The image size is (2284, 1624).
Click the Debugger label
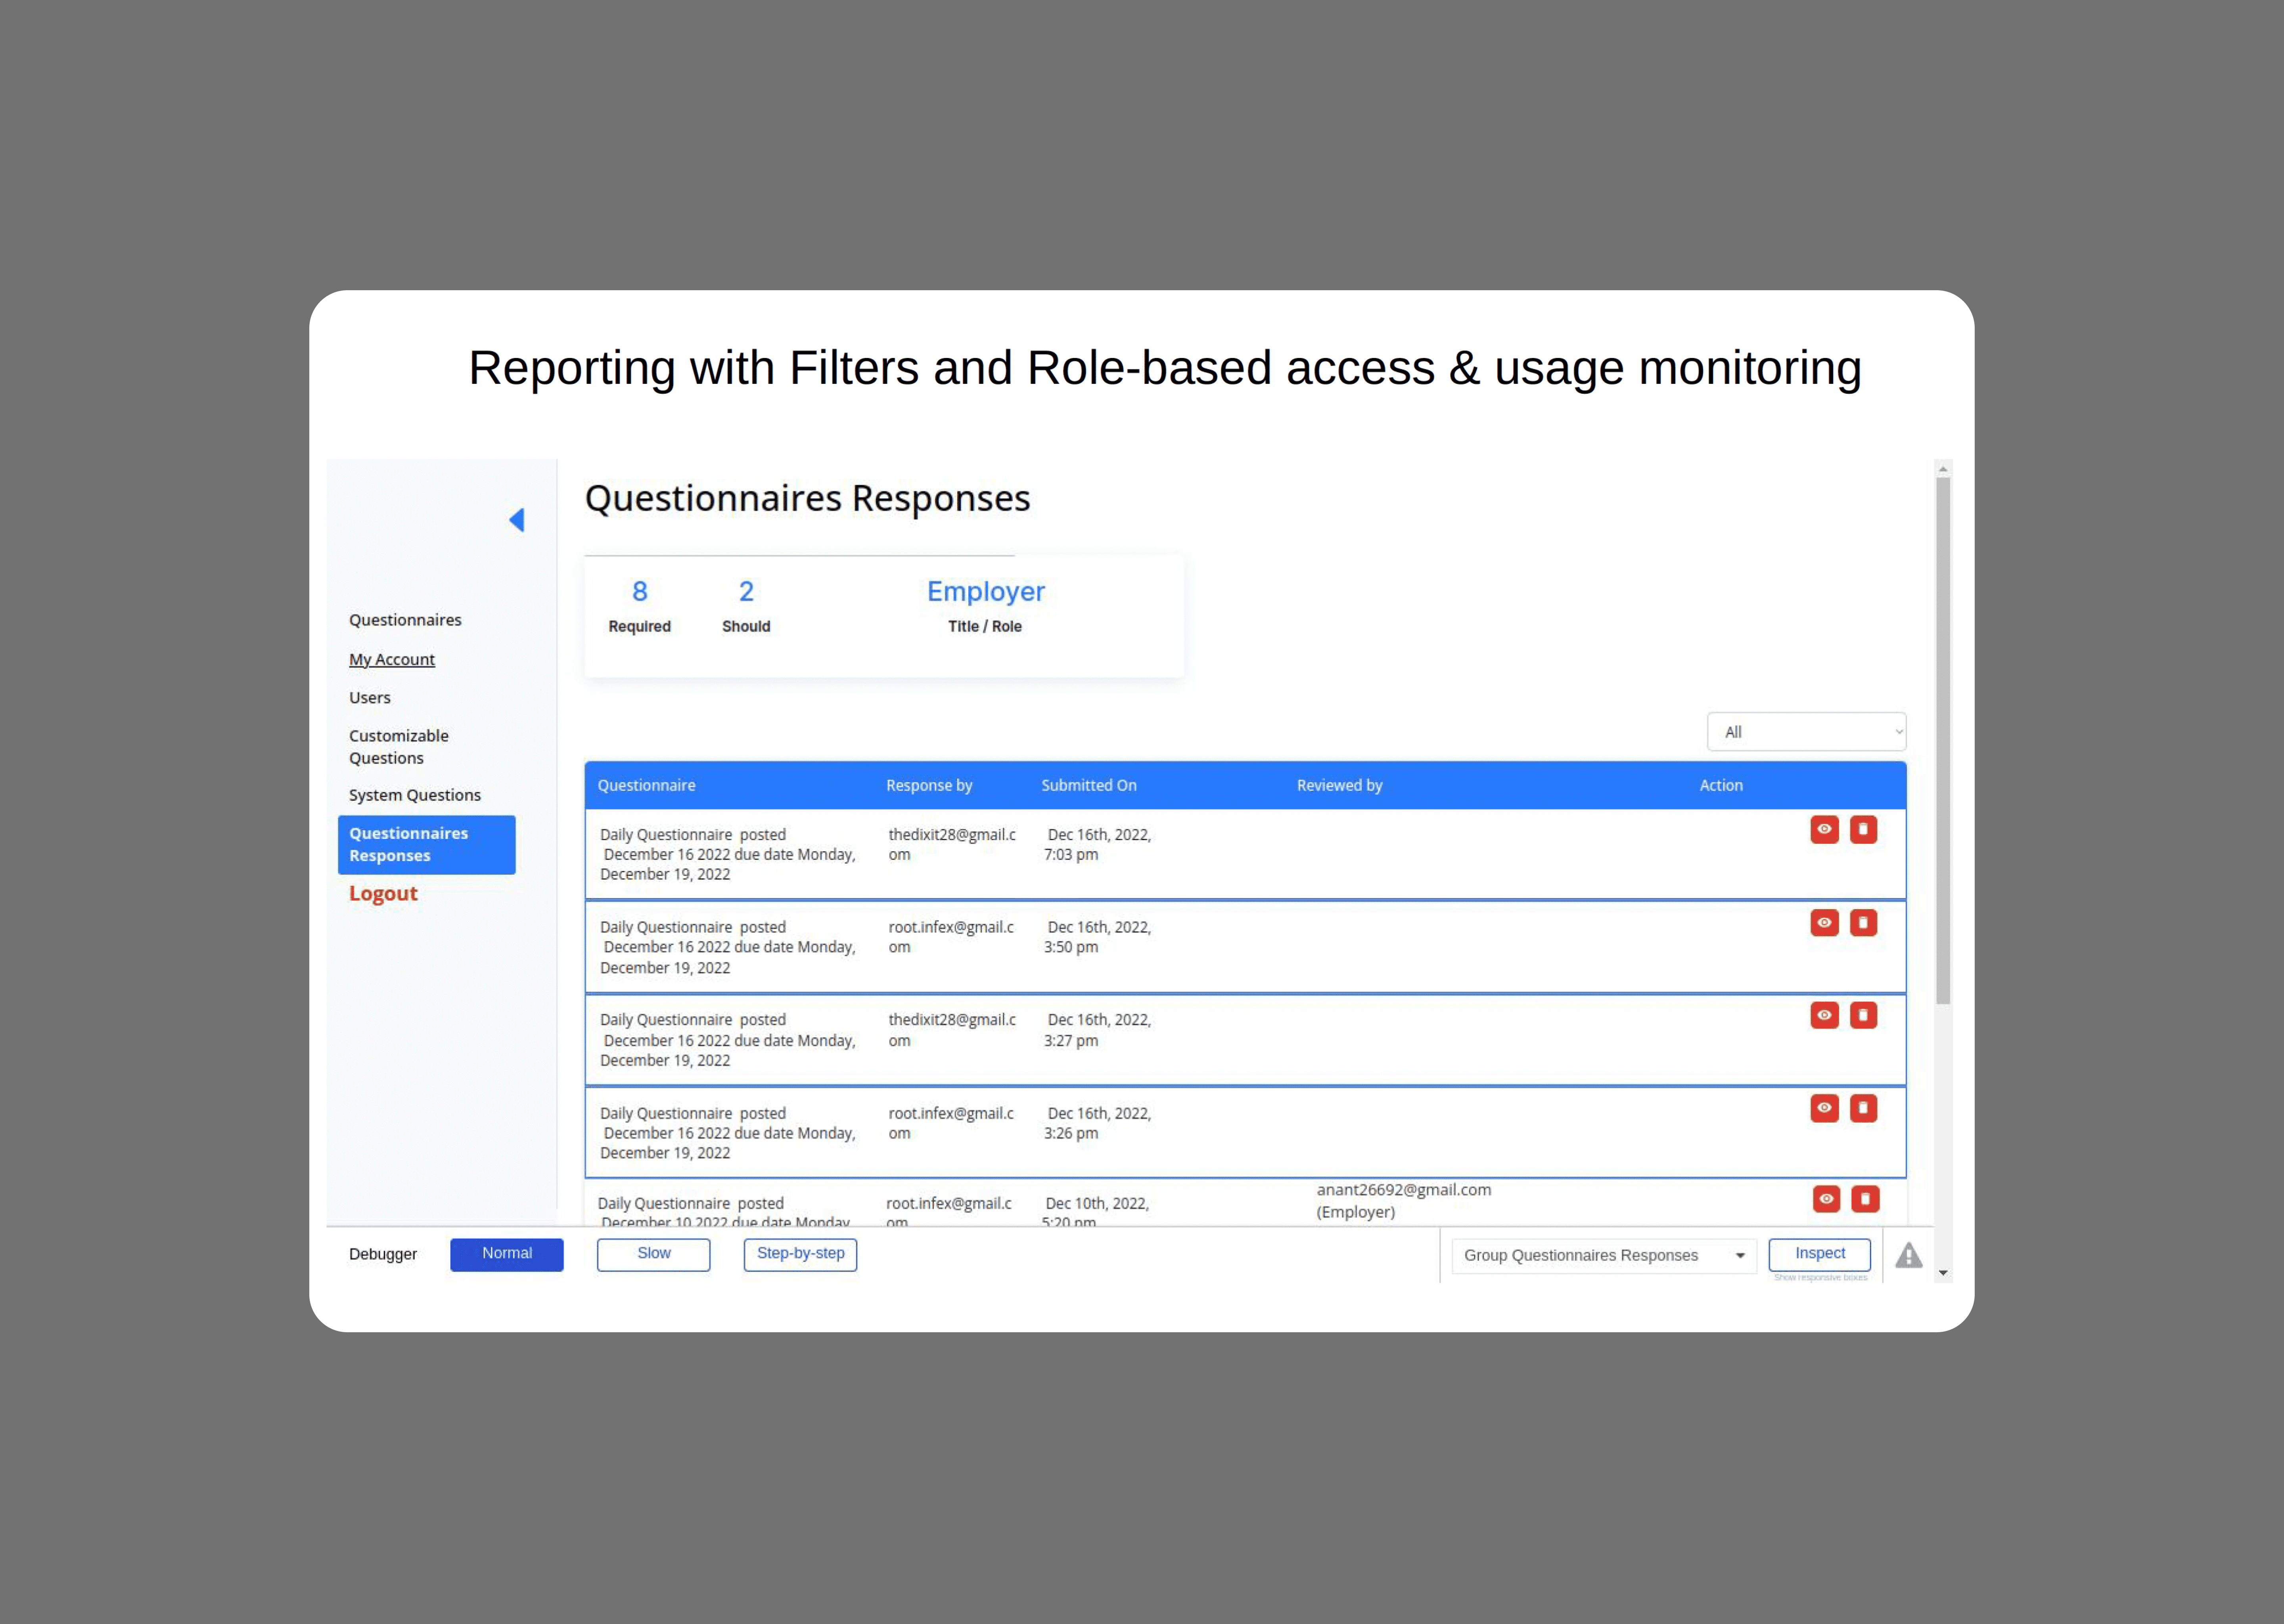[383, 1255]
